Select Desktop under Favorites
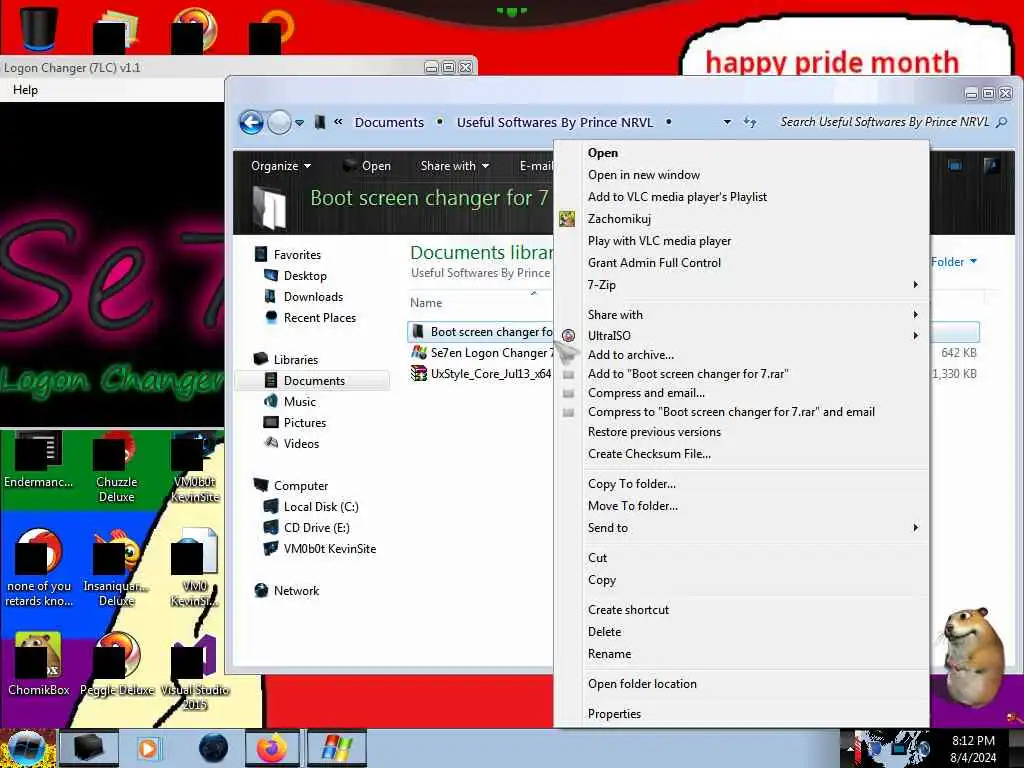 295,276
